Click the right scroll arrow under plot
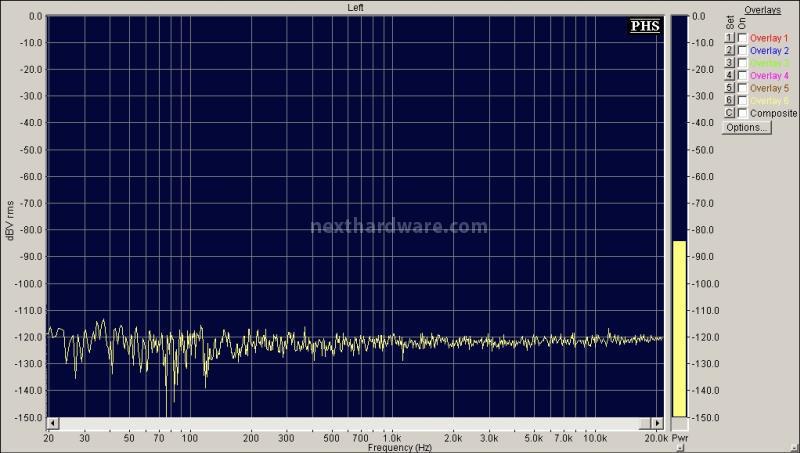Screen dimensions: 800x453 point(657,423)
